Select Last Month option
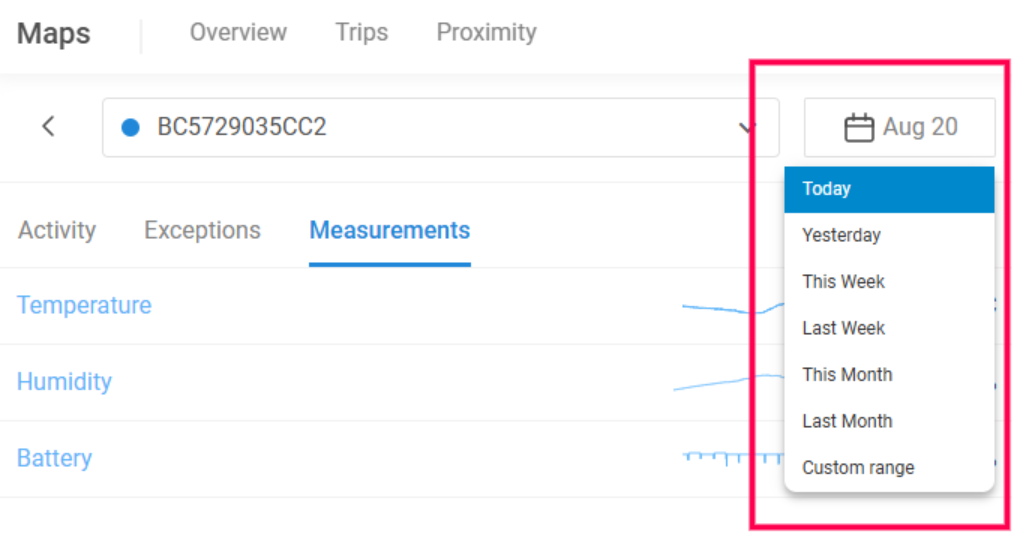 [889, 422]
